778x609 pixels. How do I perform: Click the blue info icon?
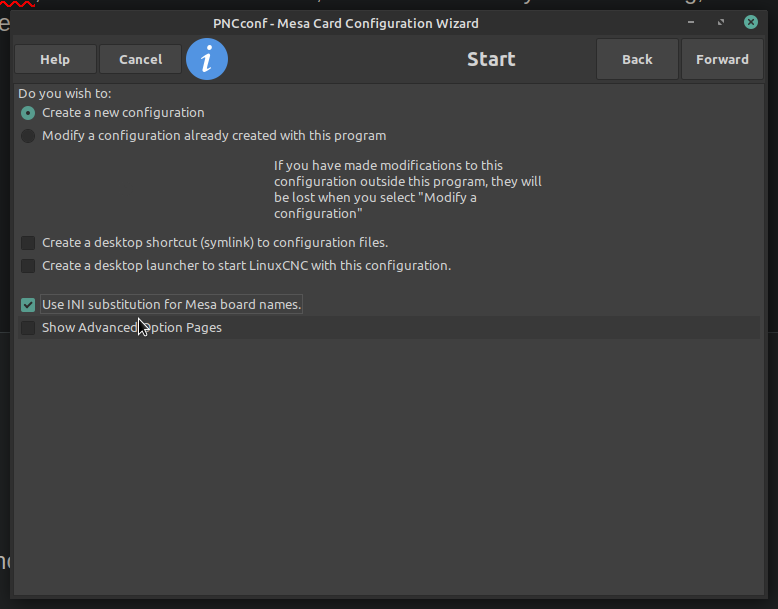(x=207, y=59)
